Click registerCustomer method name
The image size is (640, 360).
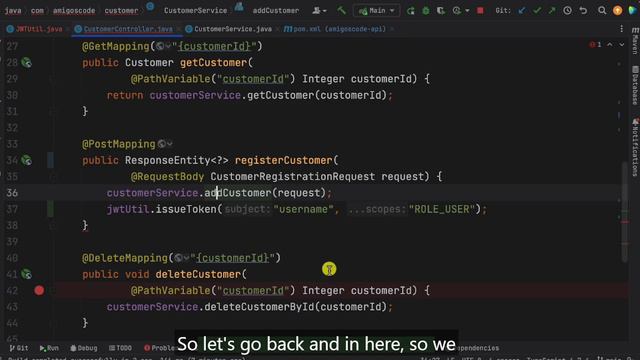tap(283, 160)
